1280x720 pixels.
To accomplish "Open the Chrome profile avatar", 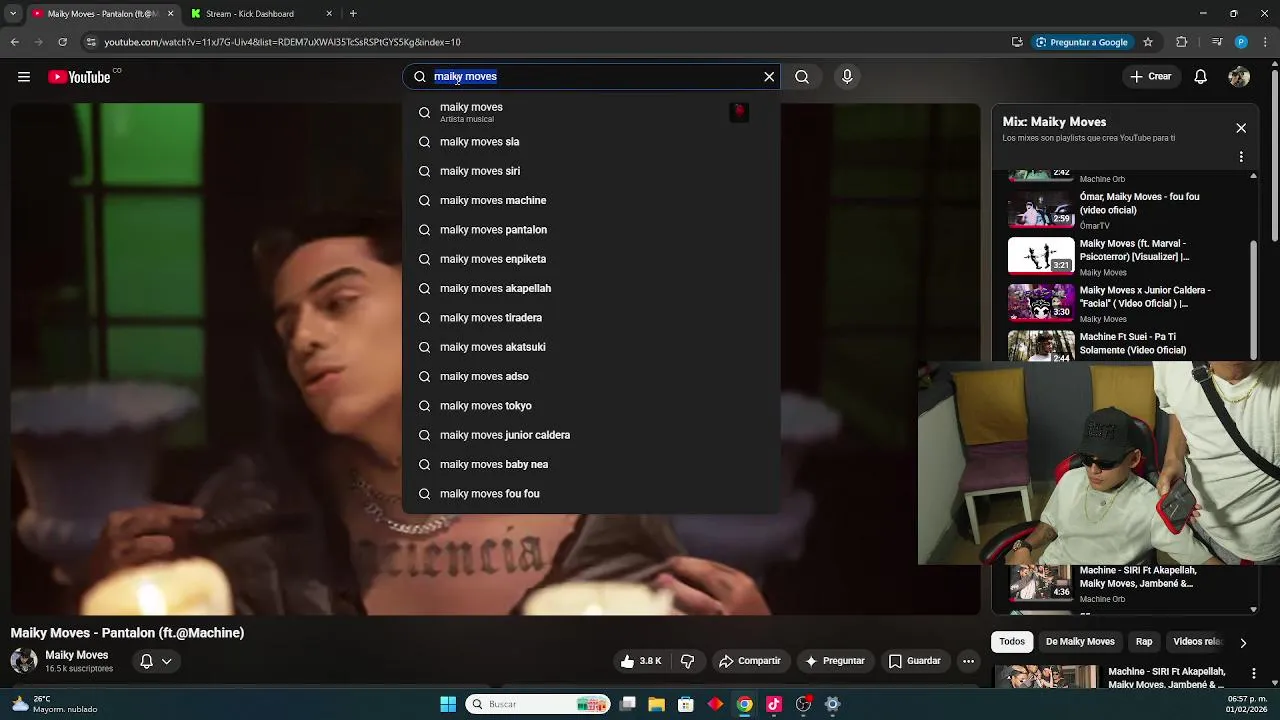I will point(1241,42).
